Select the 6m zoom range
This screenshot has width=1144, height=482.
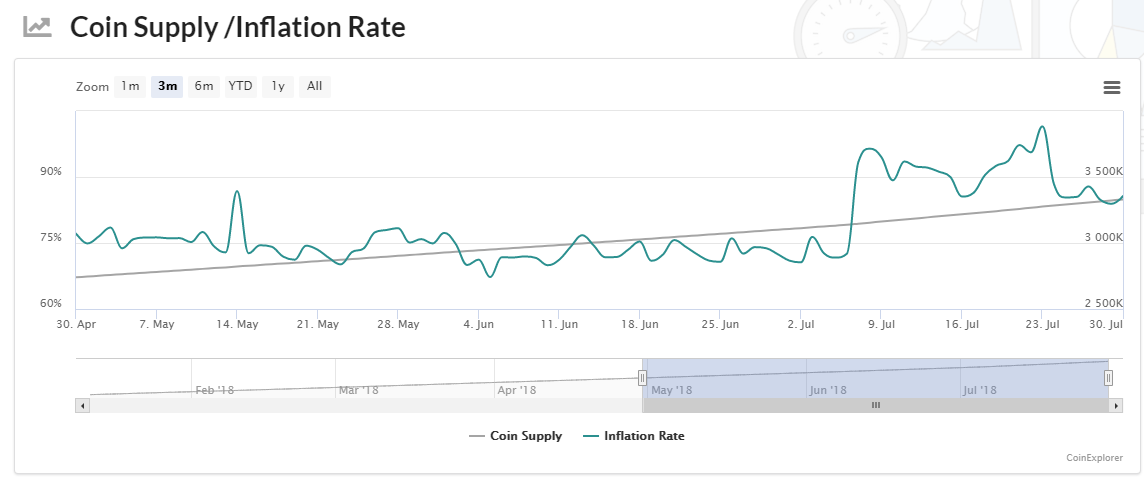[x=204, y=87]
